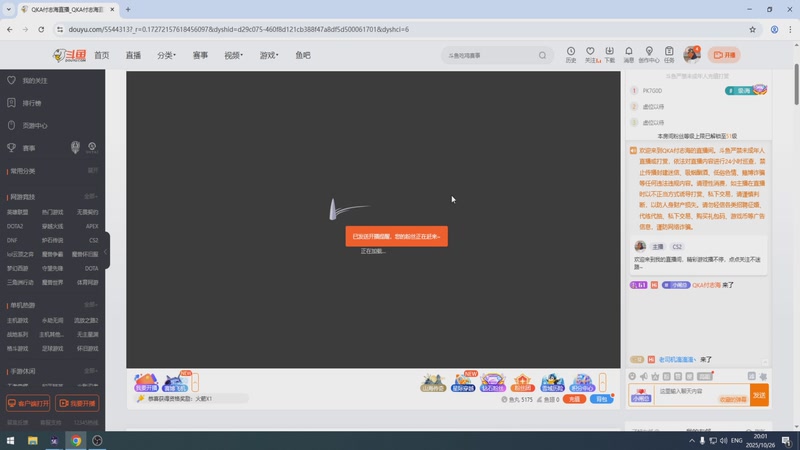Open the 游戏 dropdown in top navigation

(269, 55)
